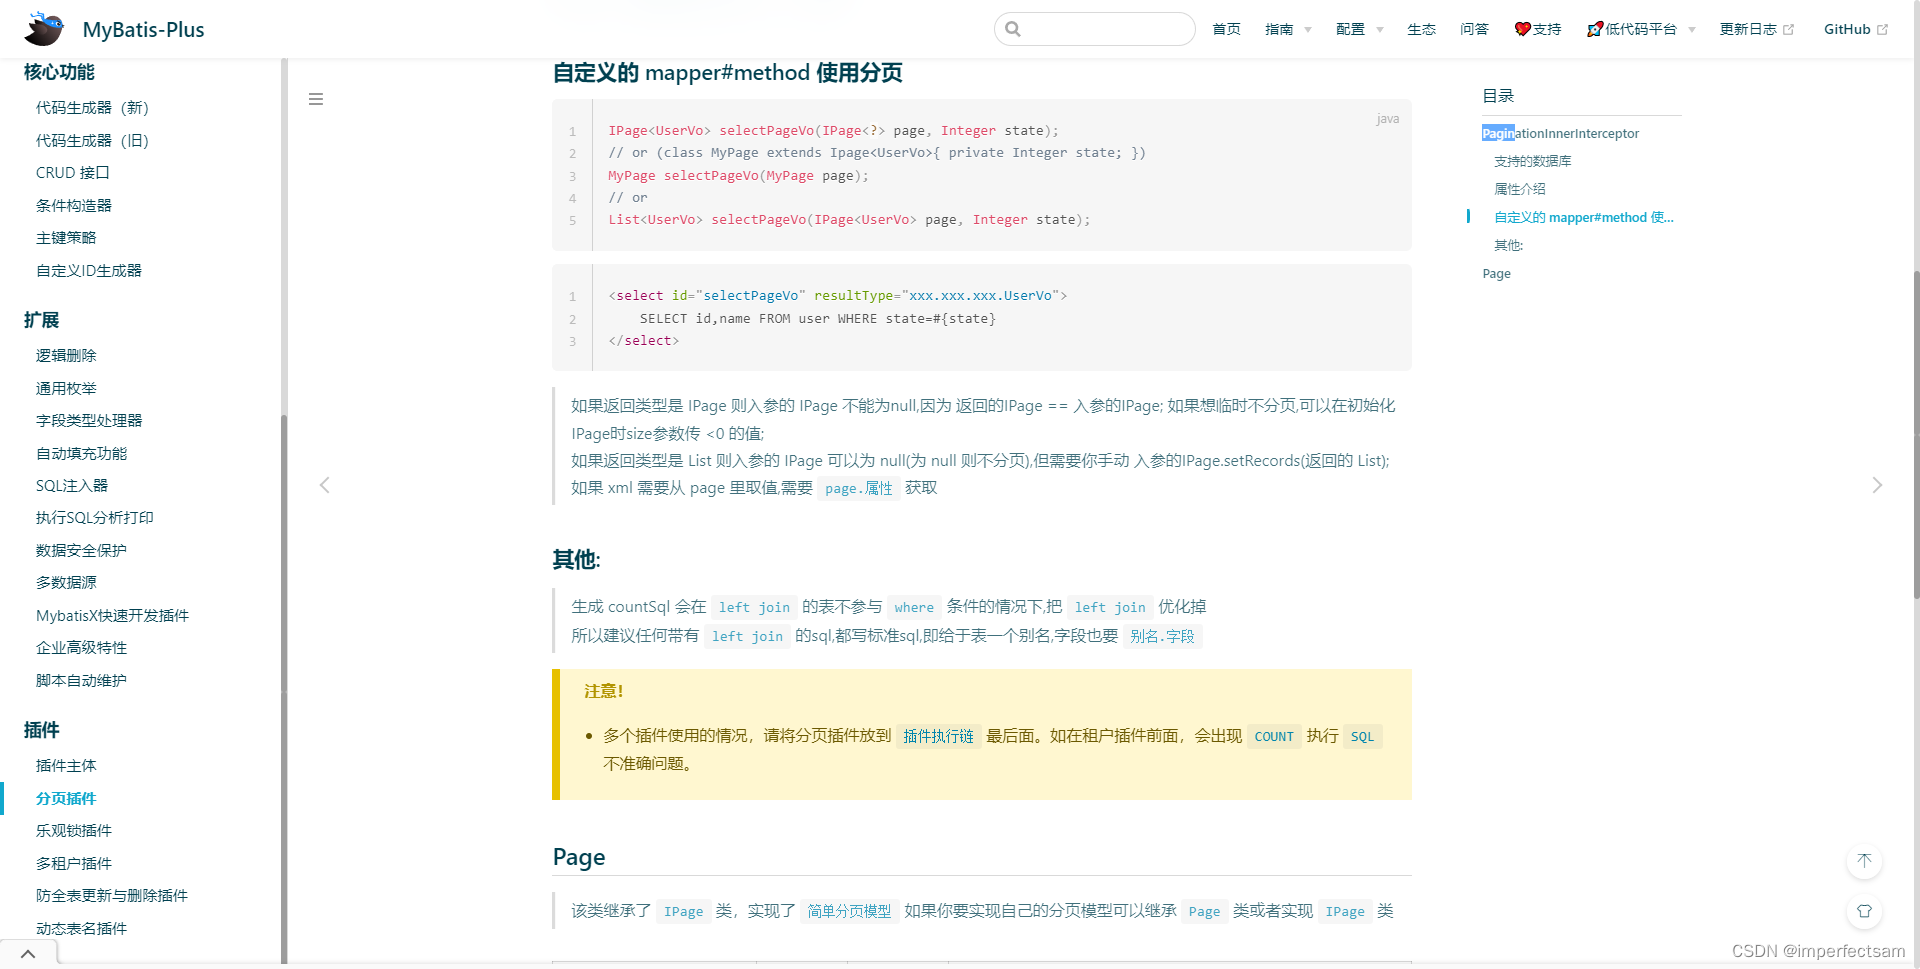Image resolution: width=1920 pixels, height=969 pixels.
Task: Open 自定义ID生成器 in sidebar
Action: tap(89, 271)
